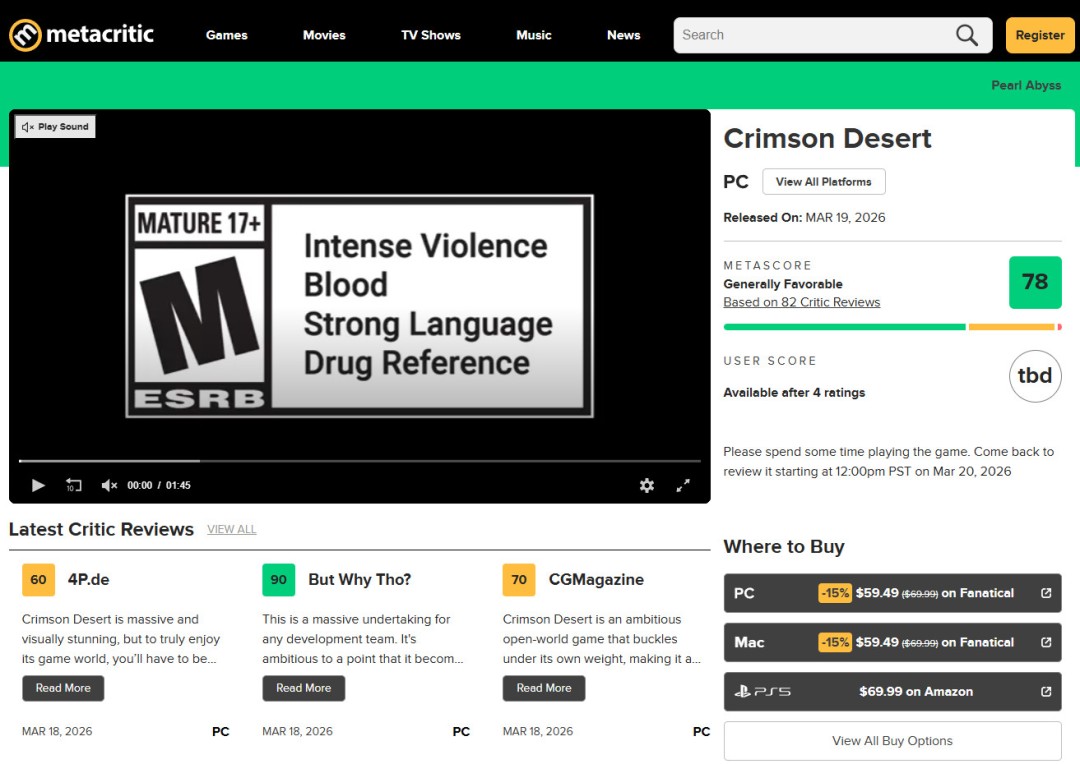Open the Mac Fanatical buy option
The image size is (1080, 764).
coord(892,642)
